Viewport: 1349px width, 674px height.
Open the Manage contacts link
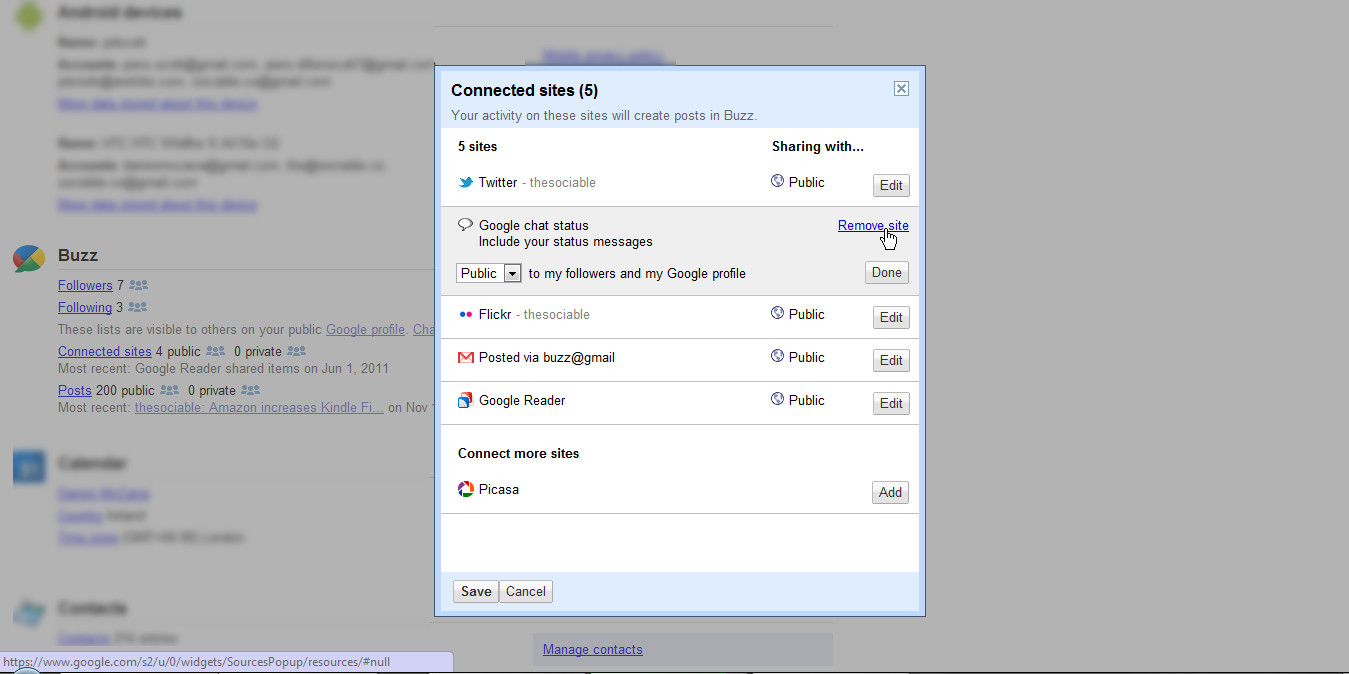[x=592, y=650]
